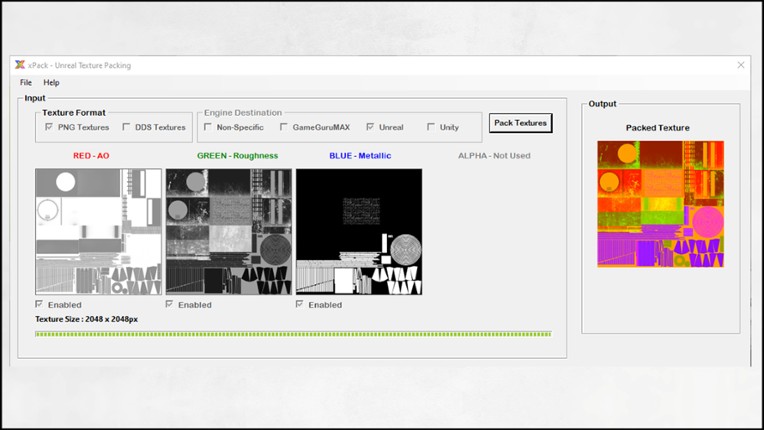
Task: Toggle Enabled checkbox under Roughness texture
Action: click(x=170, y=304)
